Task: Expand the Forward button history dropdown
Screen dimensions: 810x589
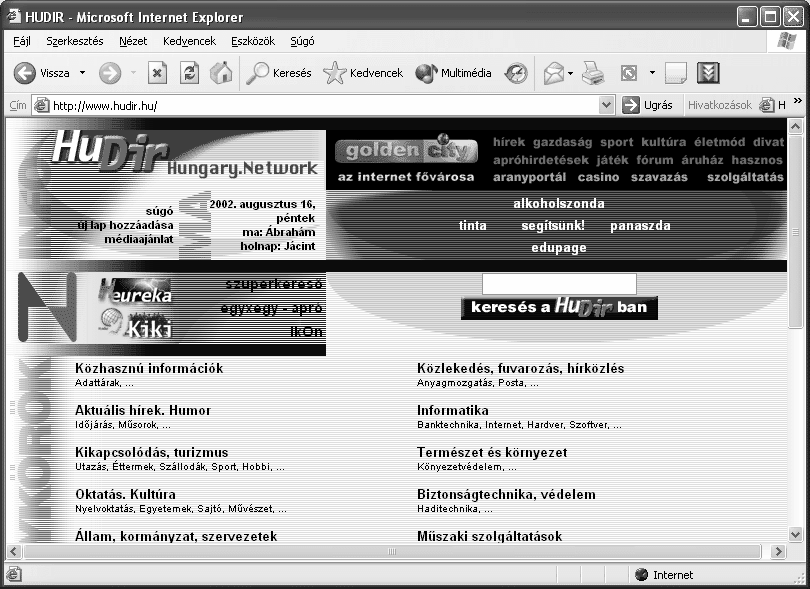Action: (x=133, y=73)
